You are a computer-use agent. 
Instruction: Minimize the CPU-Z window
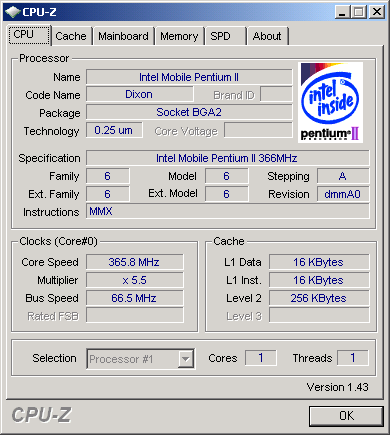pos(342,12)
